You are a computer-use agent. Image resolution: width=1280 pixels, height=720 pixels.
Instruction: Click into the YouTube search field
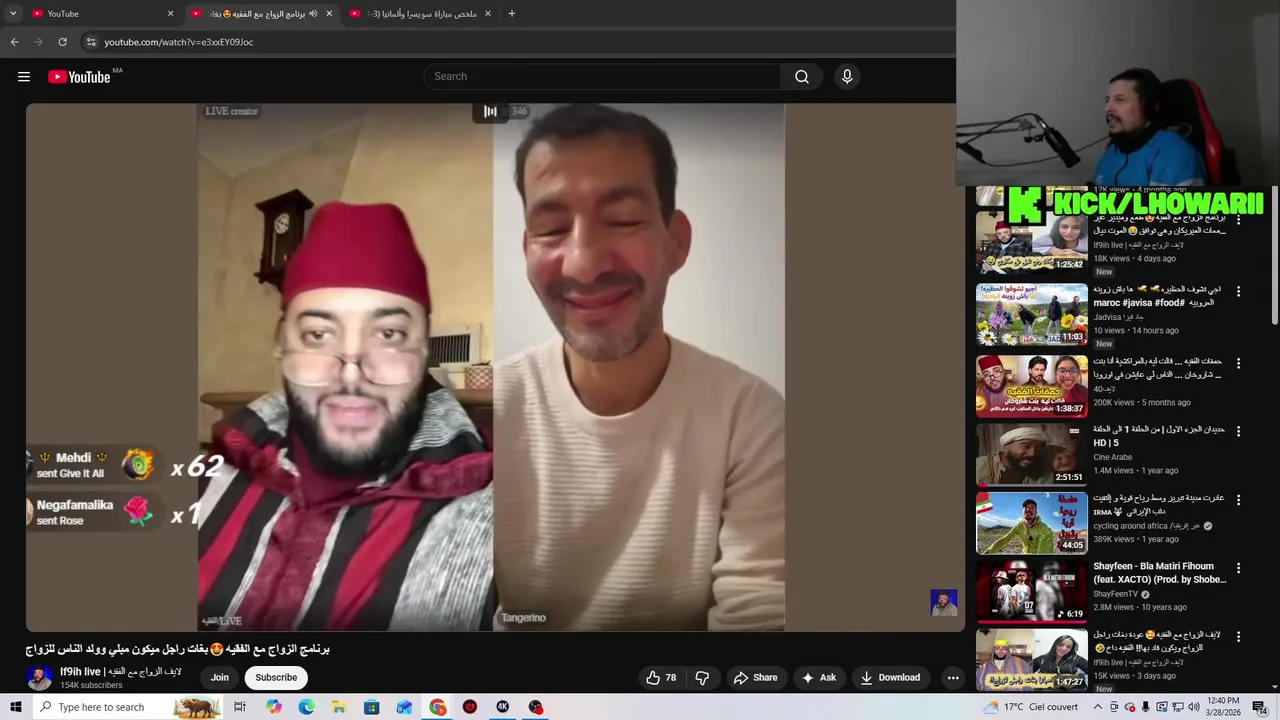point(602,77)
